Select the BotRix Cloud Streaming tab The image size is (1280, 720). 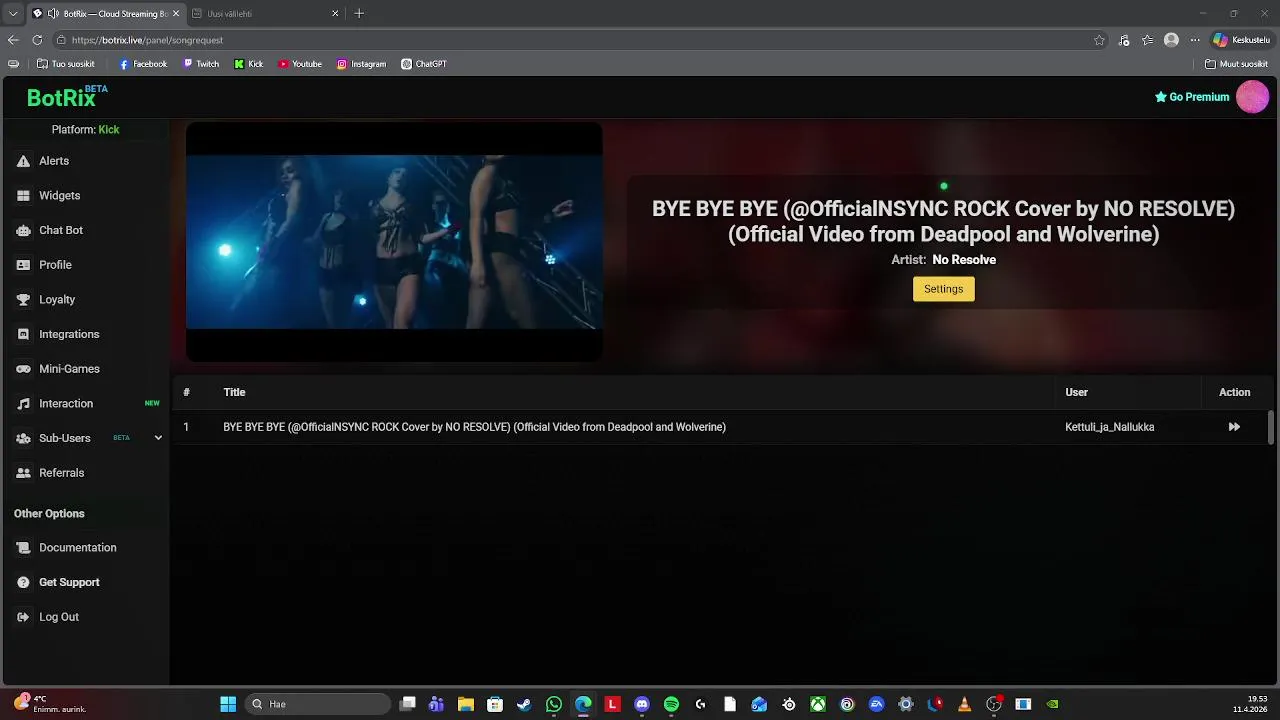pos(105,14)
